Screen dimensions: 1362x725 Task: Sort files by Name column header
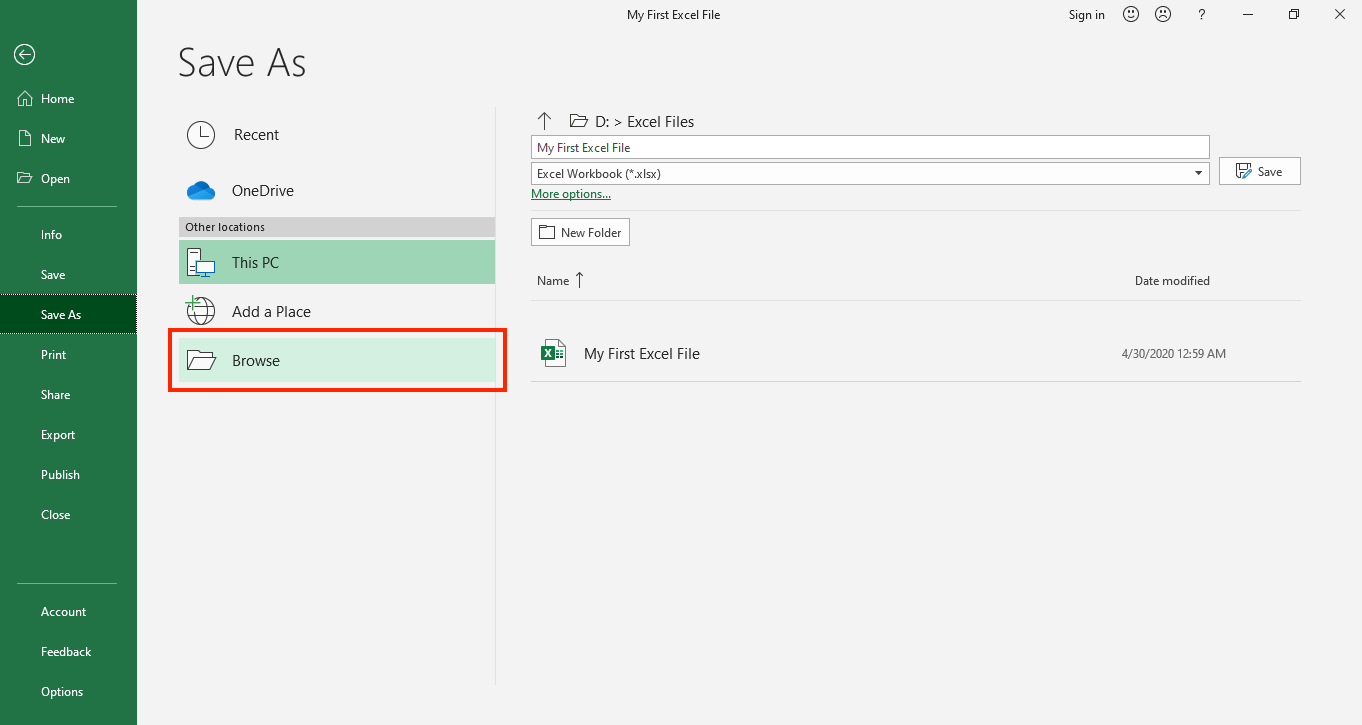click(560, 281)
